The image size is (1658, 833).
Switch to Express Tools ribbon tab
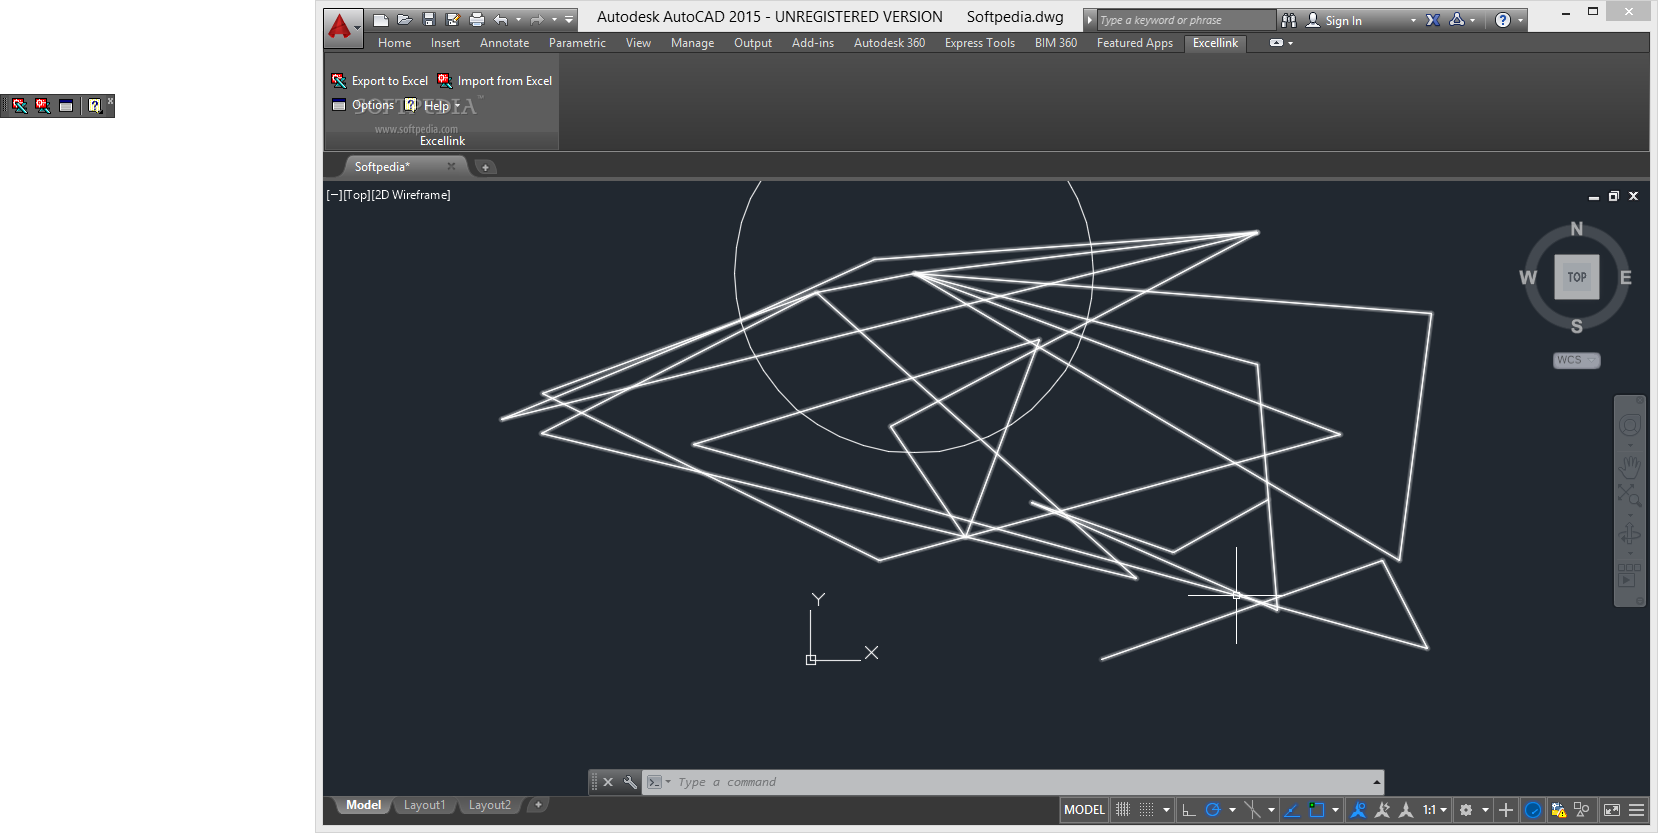point(979,43)
